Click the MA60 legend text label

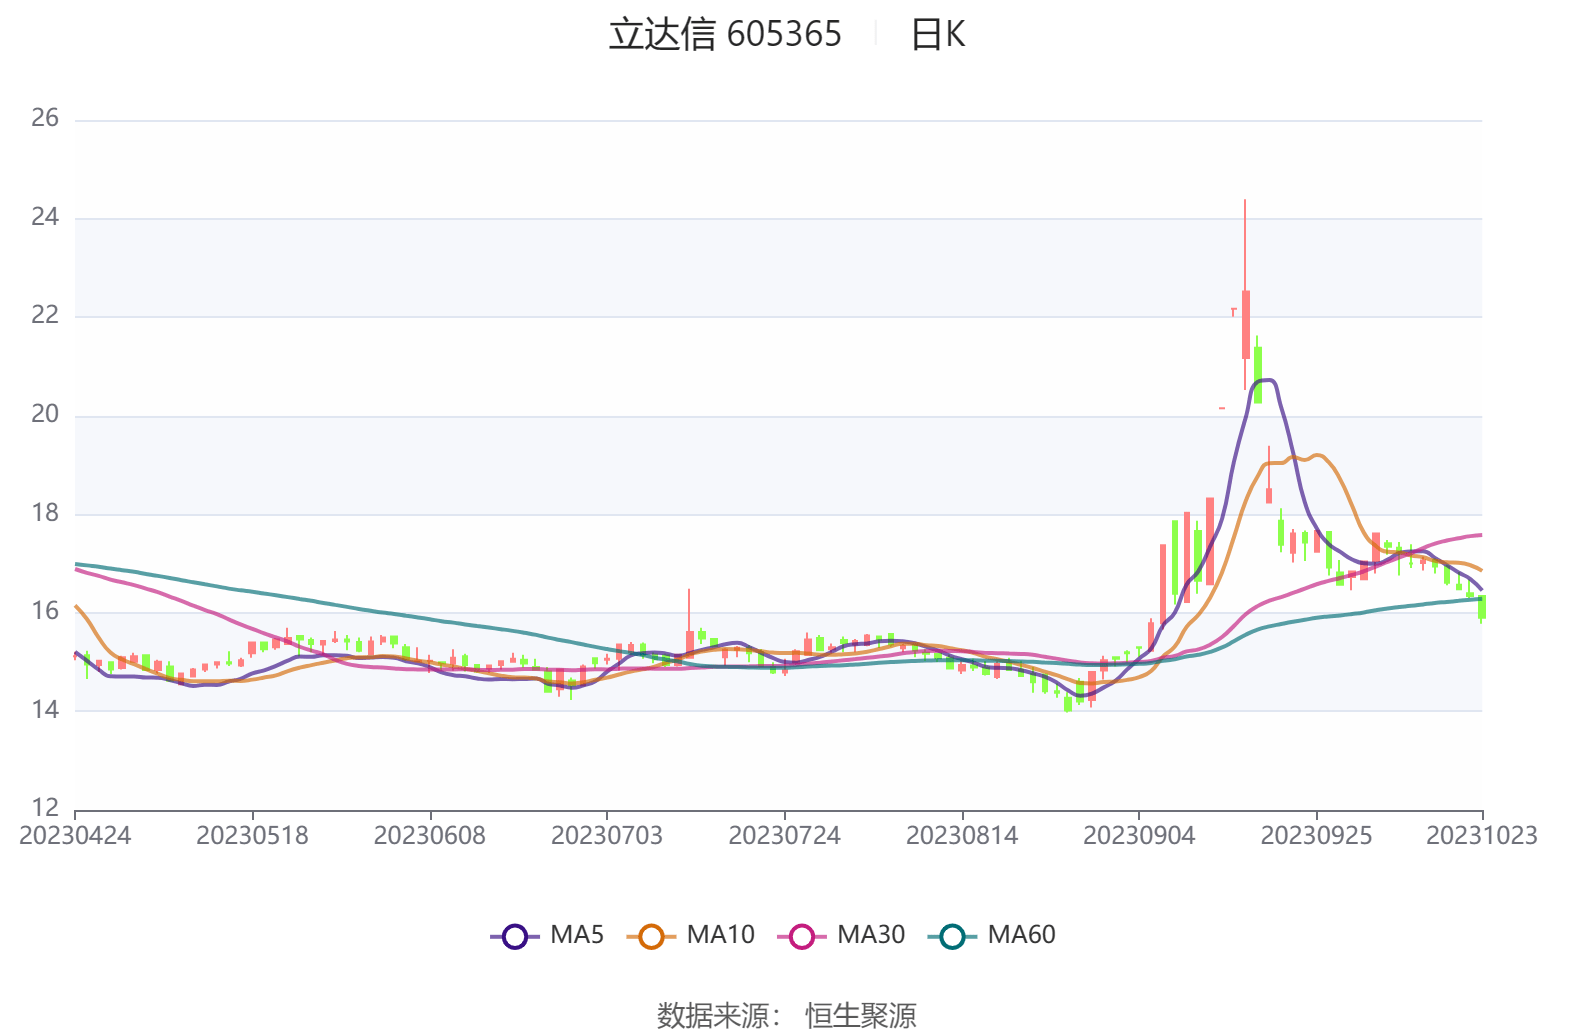point(1021,935)
